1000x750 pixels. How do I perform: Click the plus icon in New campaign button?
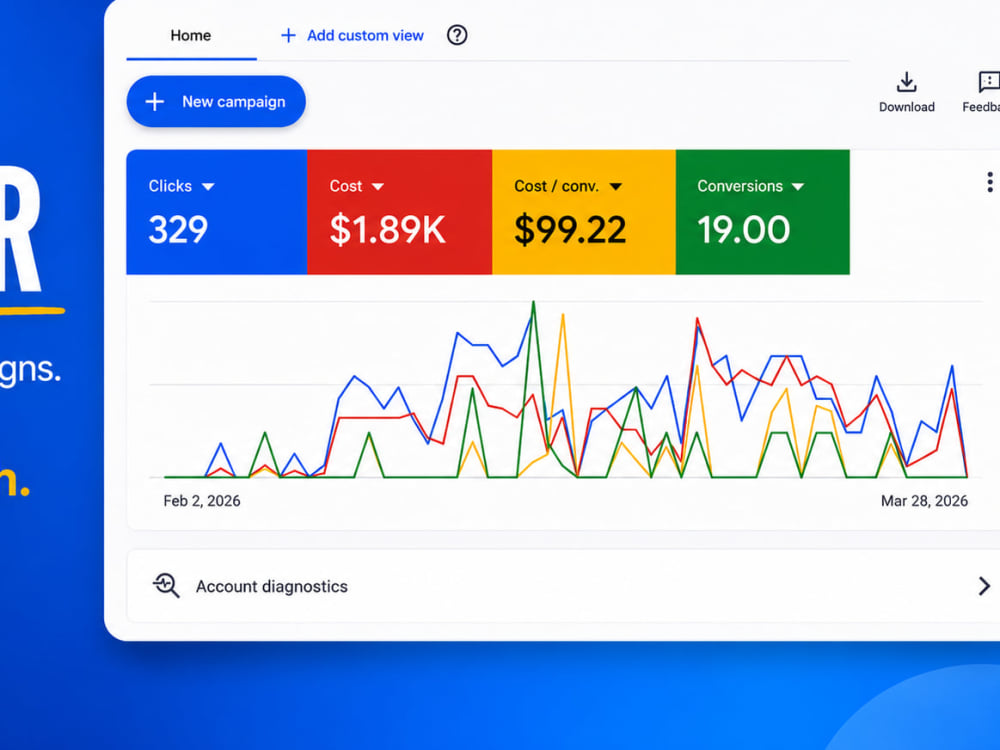(155, 101)
